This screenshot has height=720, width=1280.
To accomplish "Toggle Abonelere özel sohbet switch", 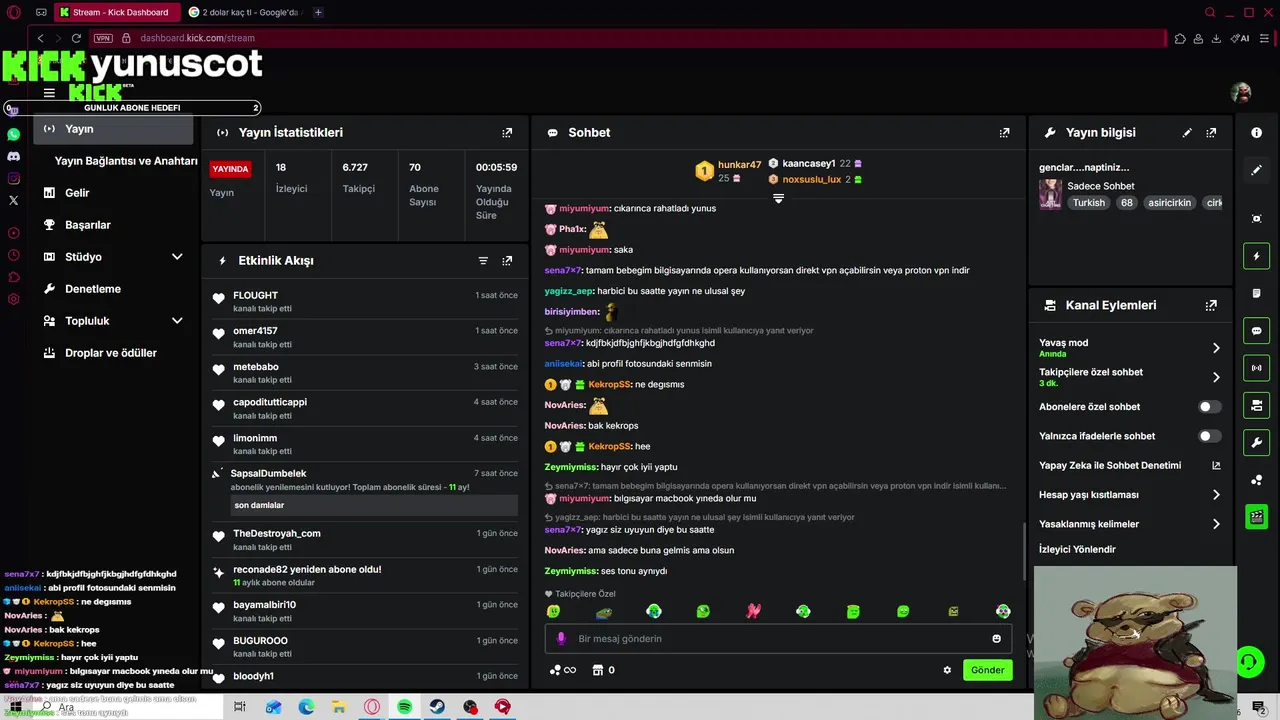I will (x=1210, y=407).
